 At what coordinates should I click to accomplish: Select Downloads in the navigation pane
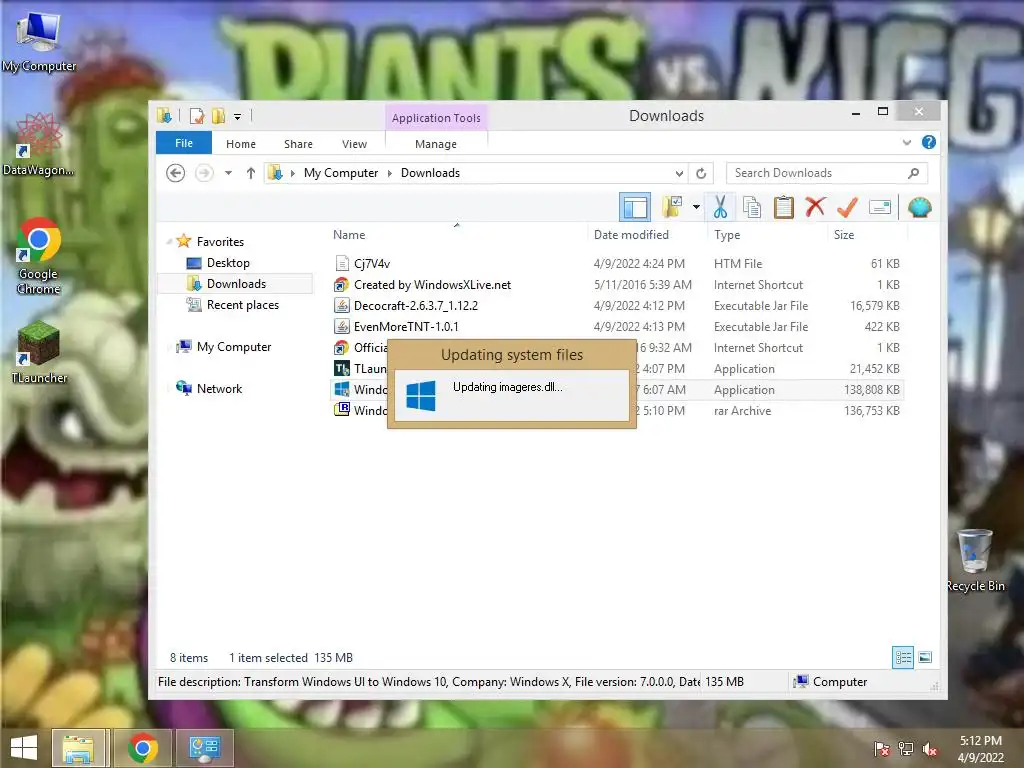[x=236, y=283]
